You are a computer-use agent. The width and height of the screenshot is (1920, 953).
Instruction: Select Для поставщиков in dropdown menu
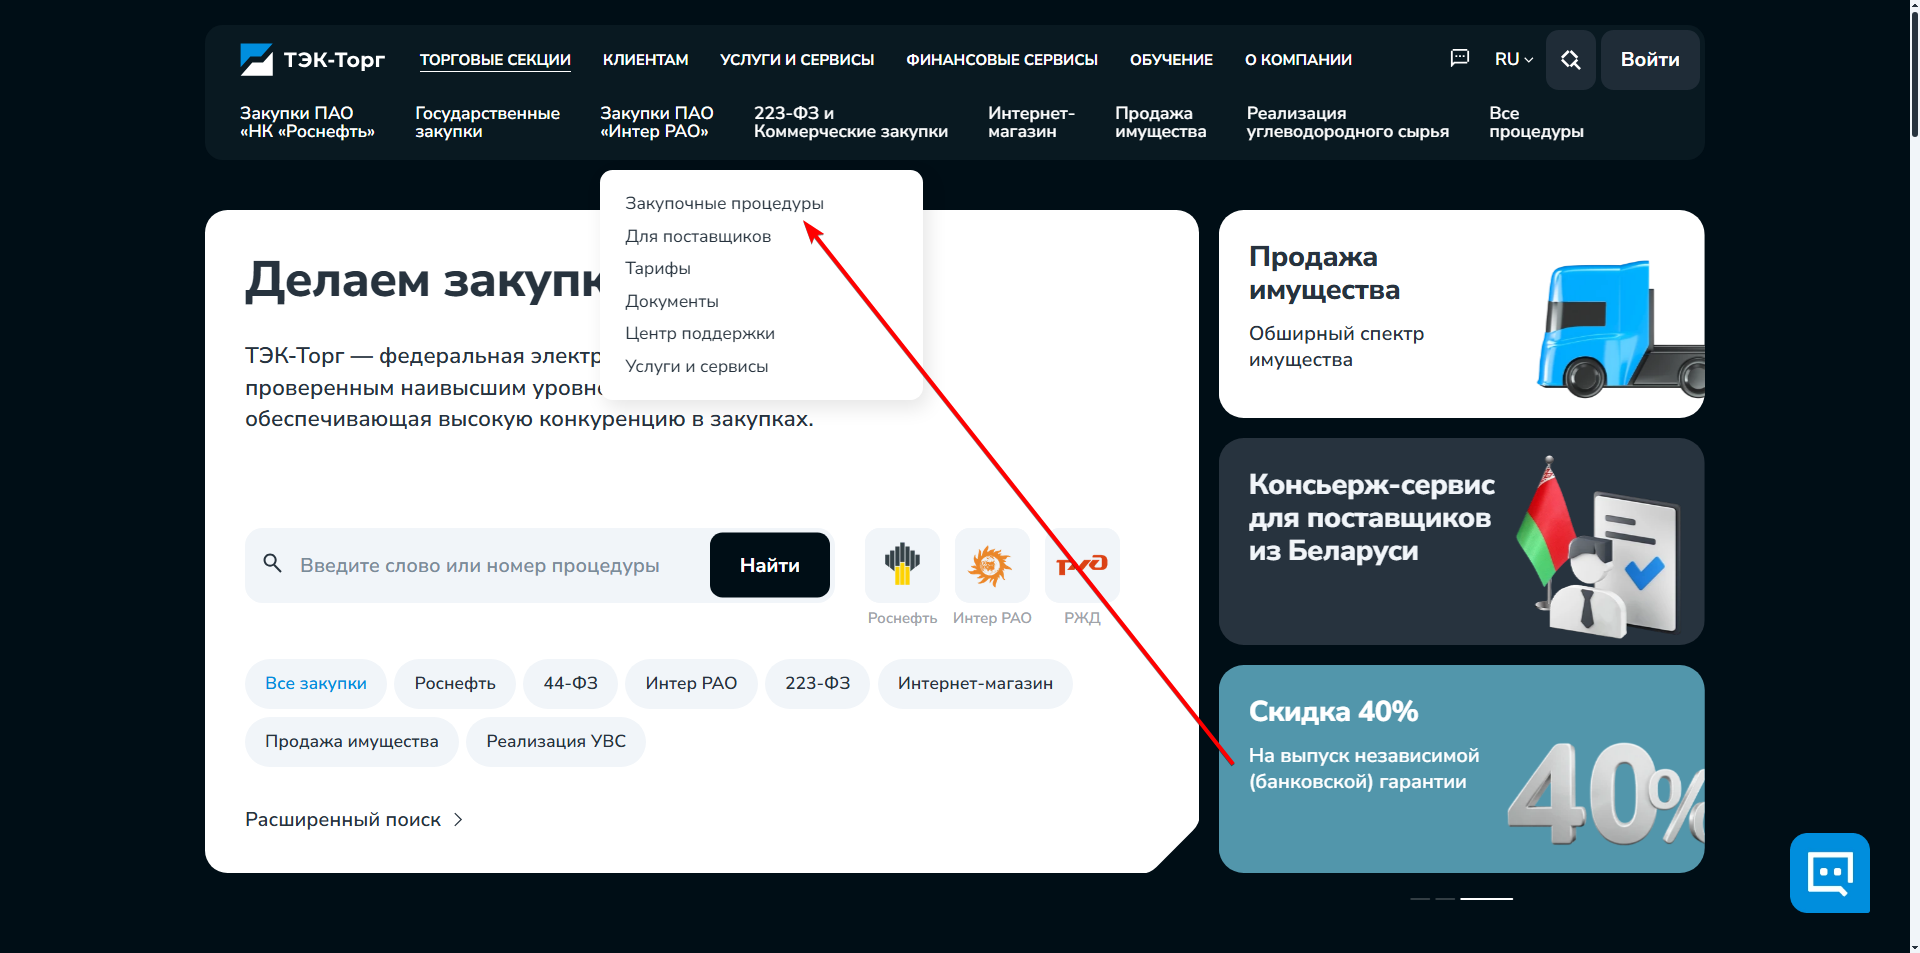pos(698,236)
